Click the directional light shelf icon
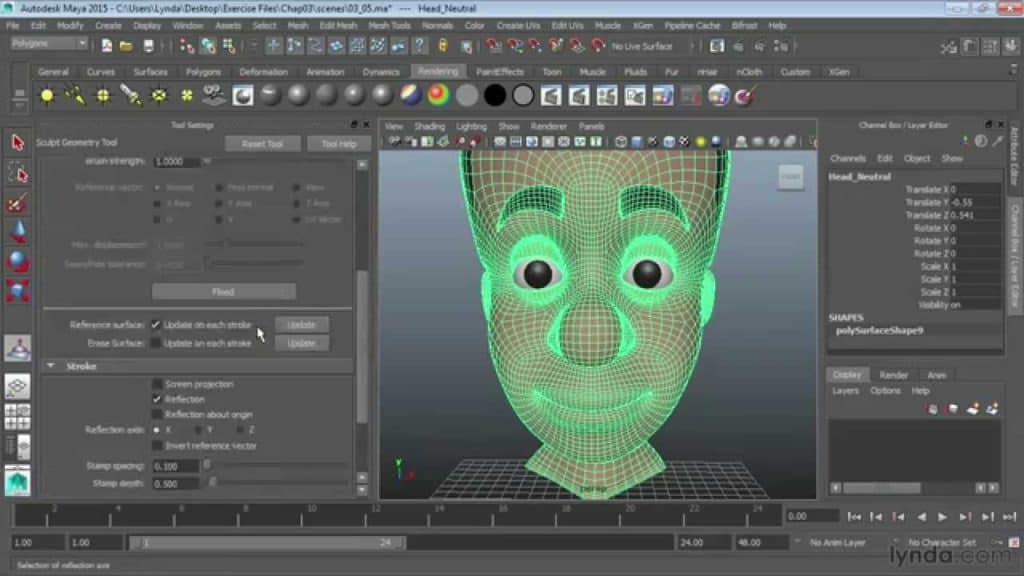This screenshot has height=576, width=1024. click(x=75, y=96)
